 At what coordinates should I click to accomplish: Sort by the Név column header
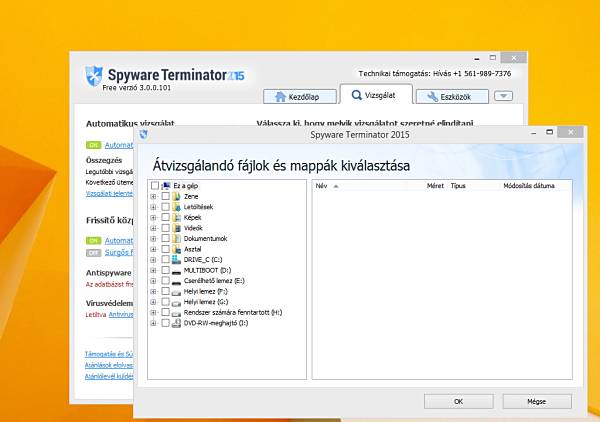click(x=321, y=186)
